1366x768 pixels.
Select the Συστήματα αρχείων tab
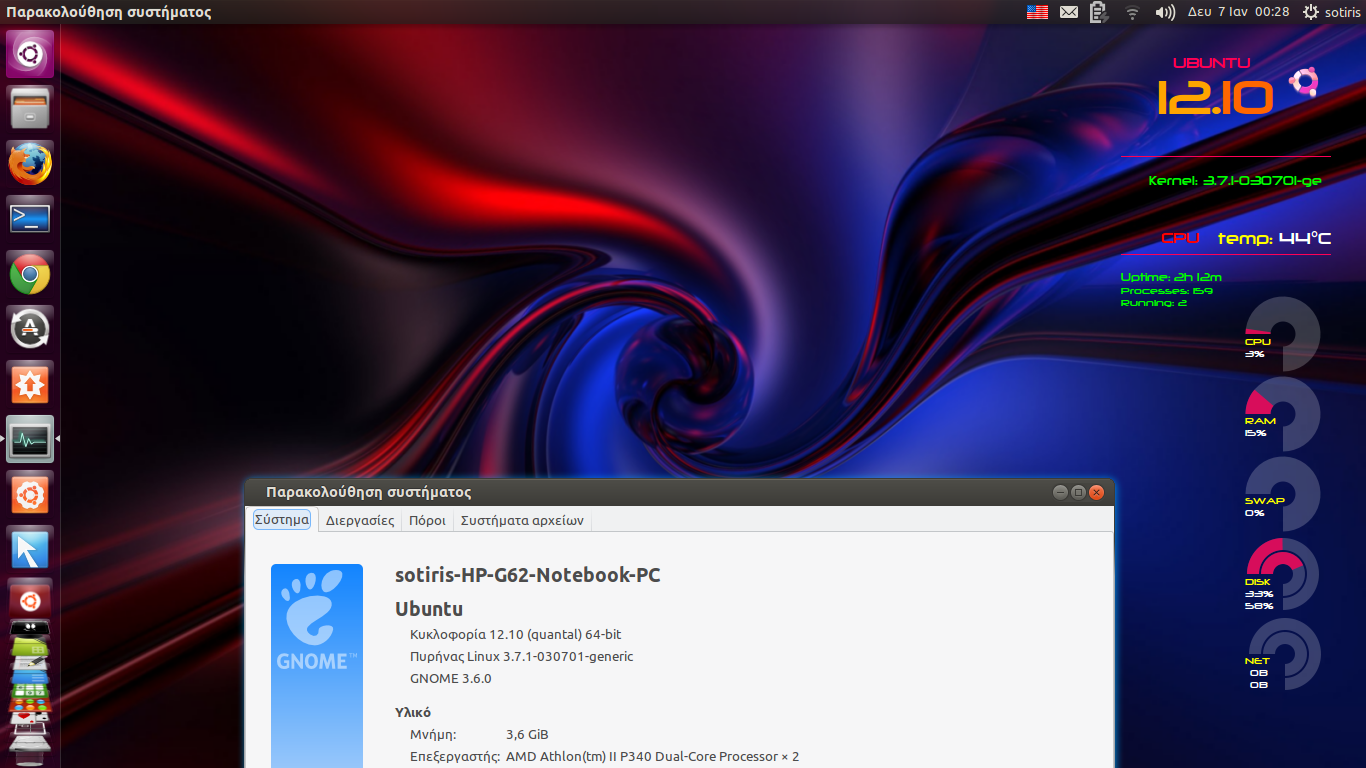522,520
